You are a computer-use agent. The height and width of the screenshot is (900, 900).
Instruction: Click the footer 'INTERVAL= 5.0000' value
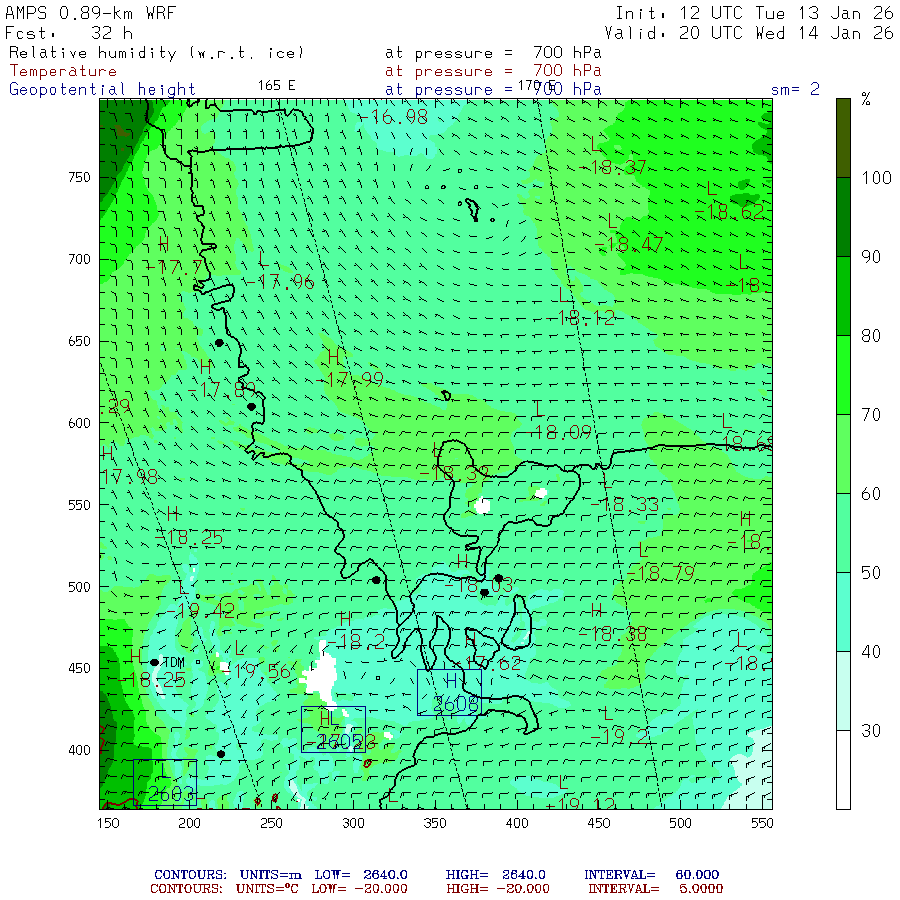point(655,889)
